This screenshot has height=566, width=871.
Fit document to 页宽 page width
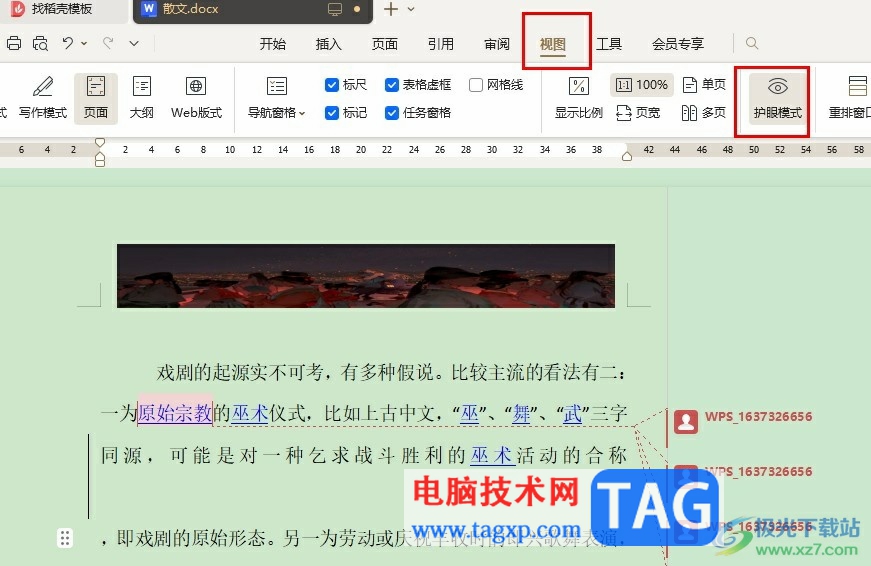[x=638, y=113]
